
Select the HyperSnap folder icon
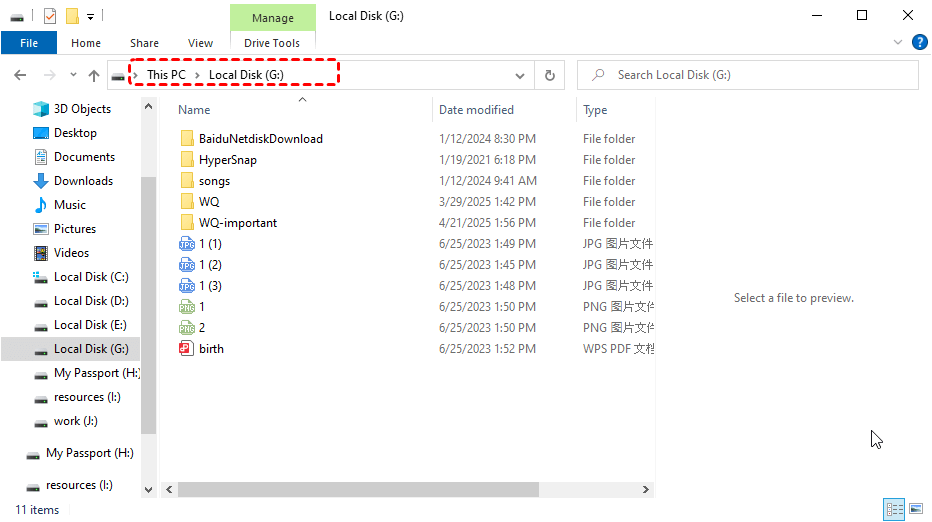pos(187,160)
